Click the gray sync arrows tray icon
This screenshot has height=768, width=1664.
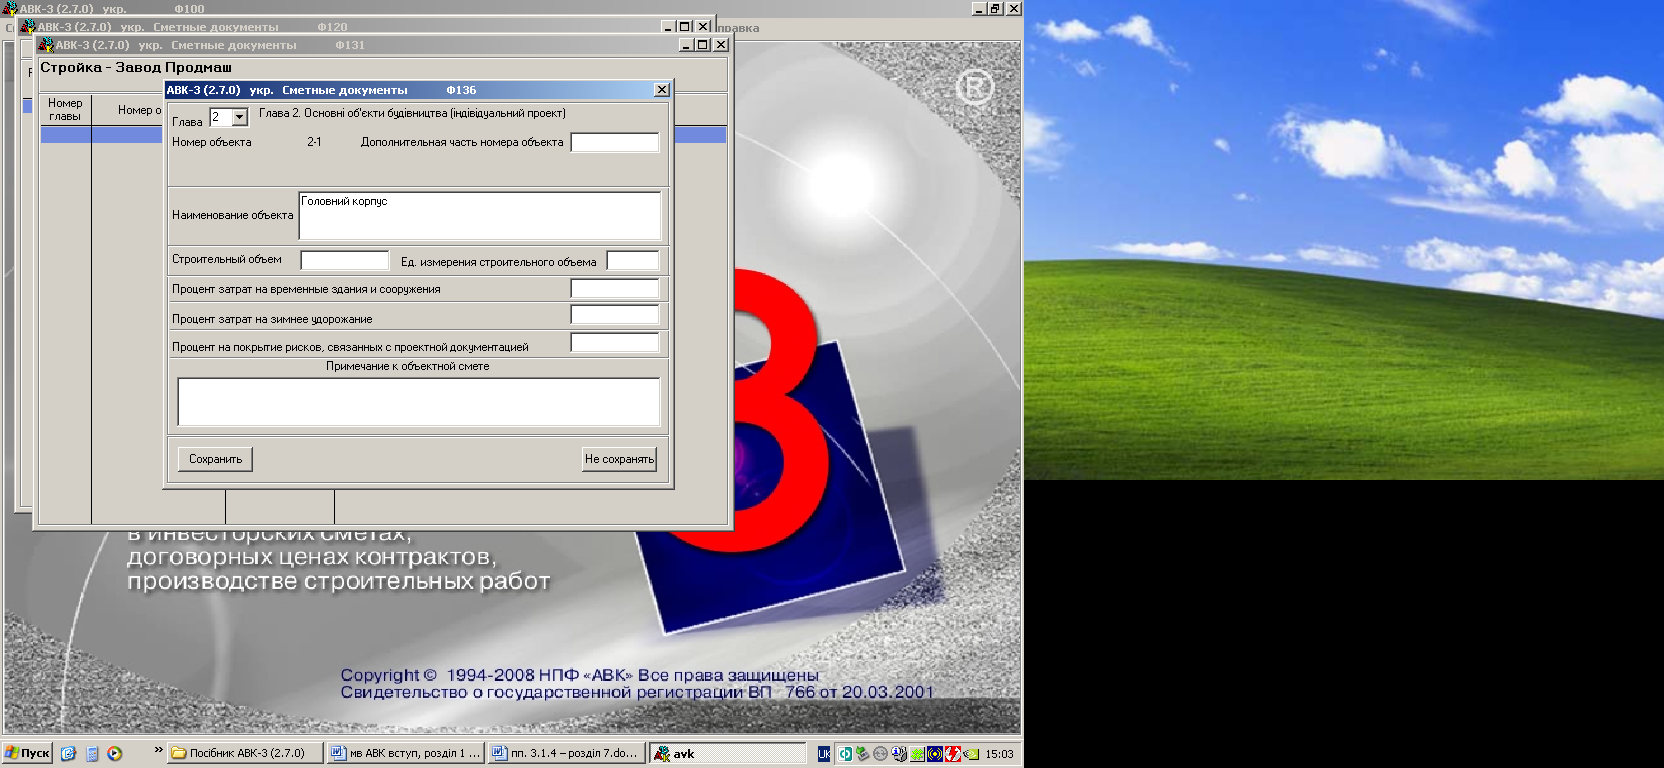[x=880, y=754]
